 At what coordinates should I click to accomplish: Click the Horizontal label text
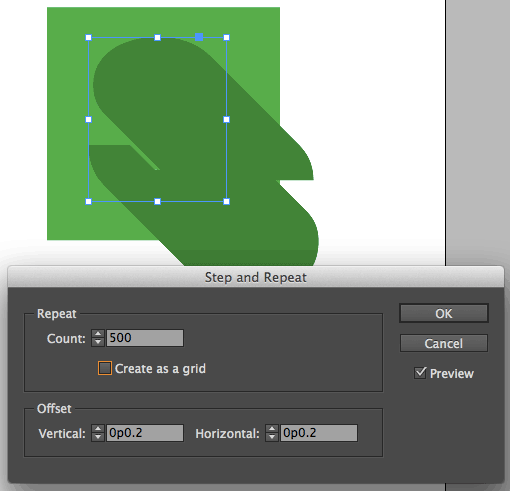coord(228,434)
